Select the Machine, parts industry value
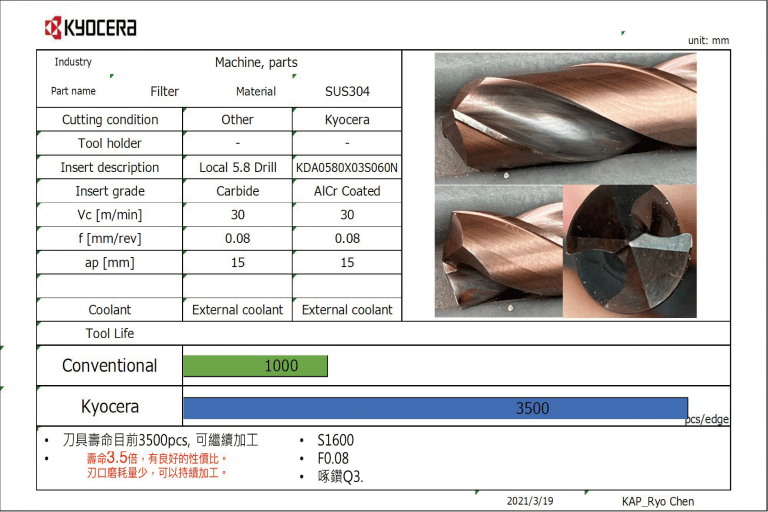 [x=256, y=63]
